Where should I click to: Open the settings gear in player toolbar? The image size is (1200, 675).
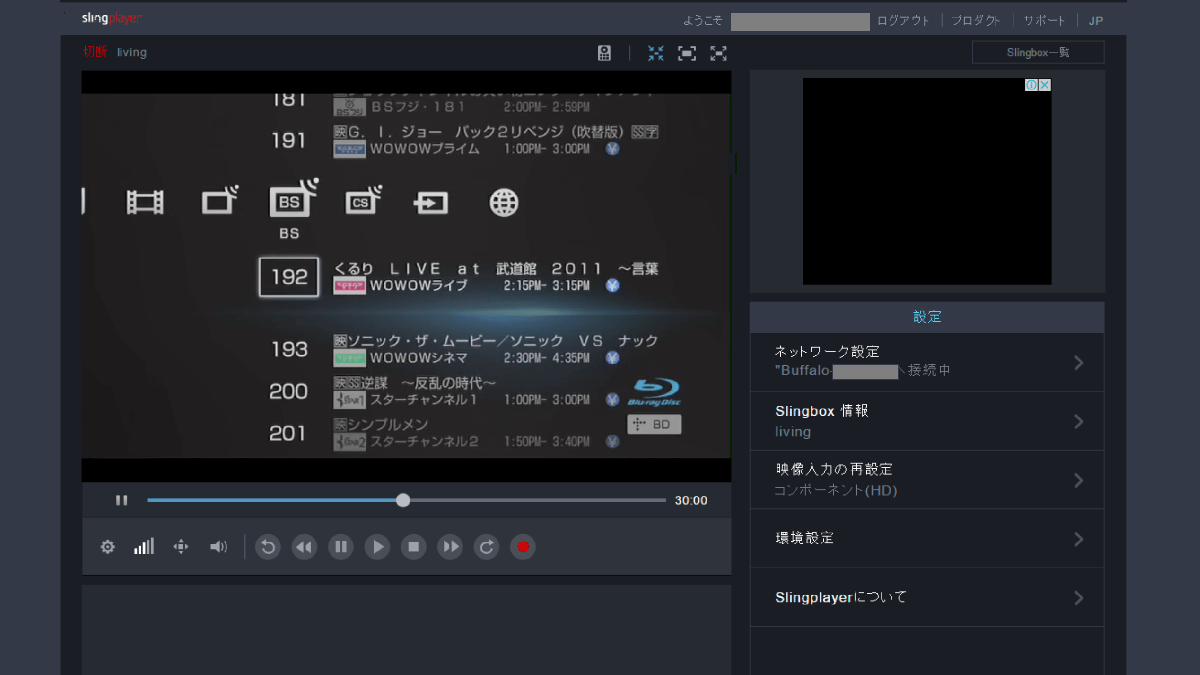[108, 547]
